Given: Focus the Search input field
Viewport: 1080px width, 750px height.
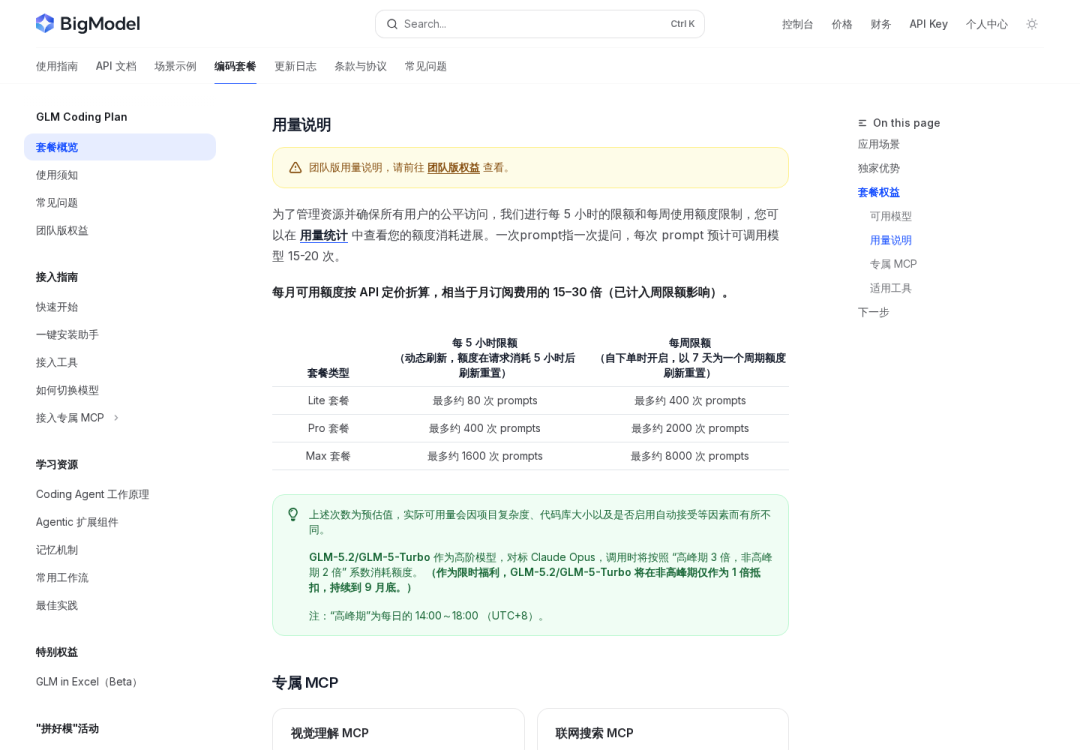Looking at the screenshot, I should tap(539, 24).
